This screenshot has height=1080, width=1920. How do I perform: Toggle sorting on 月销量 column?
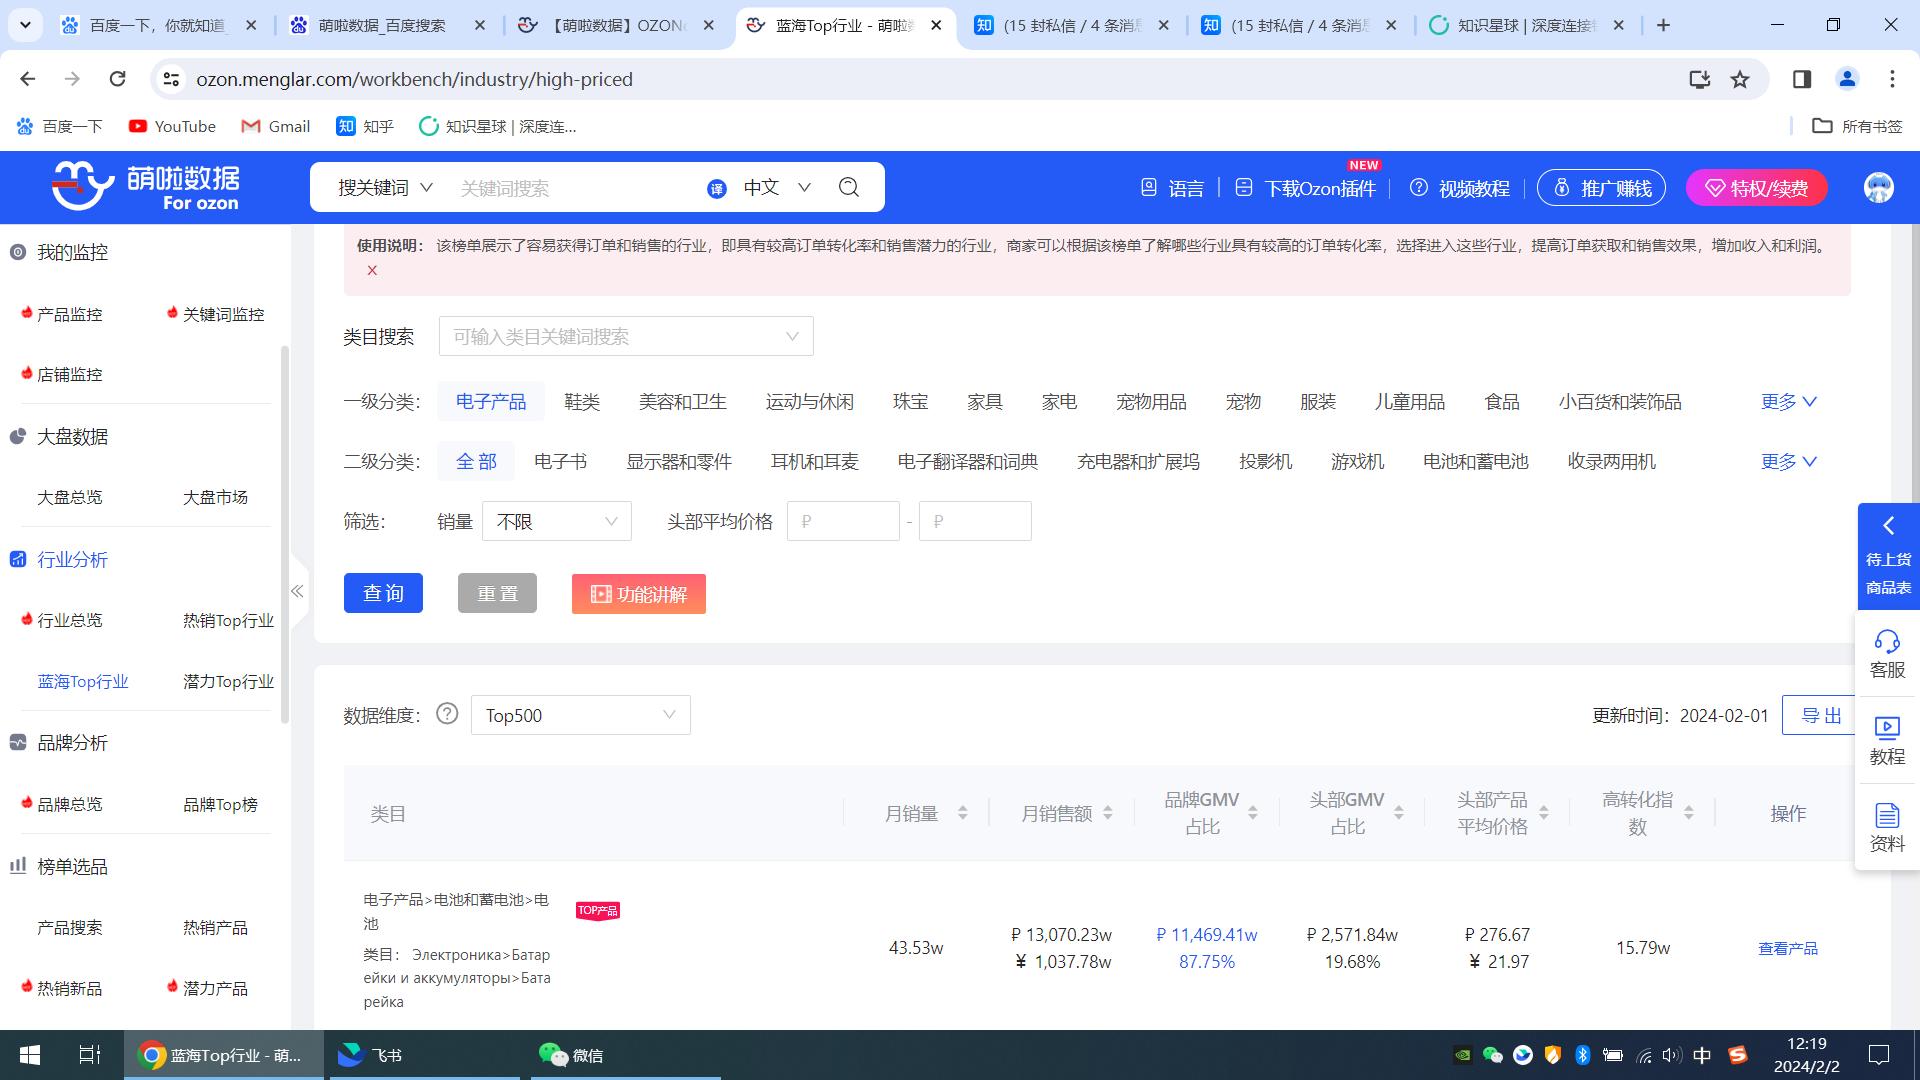pos(963,813)
